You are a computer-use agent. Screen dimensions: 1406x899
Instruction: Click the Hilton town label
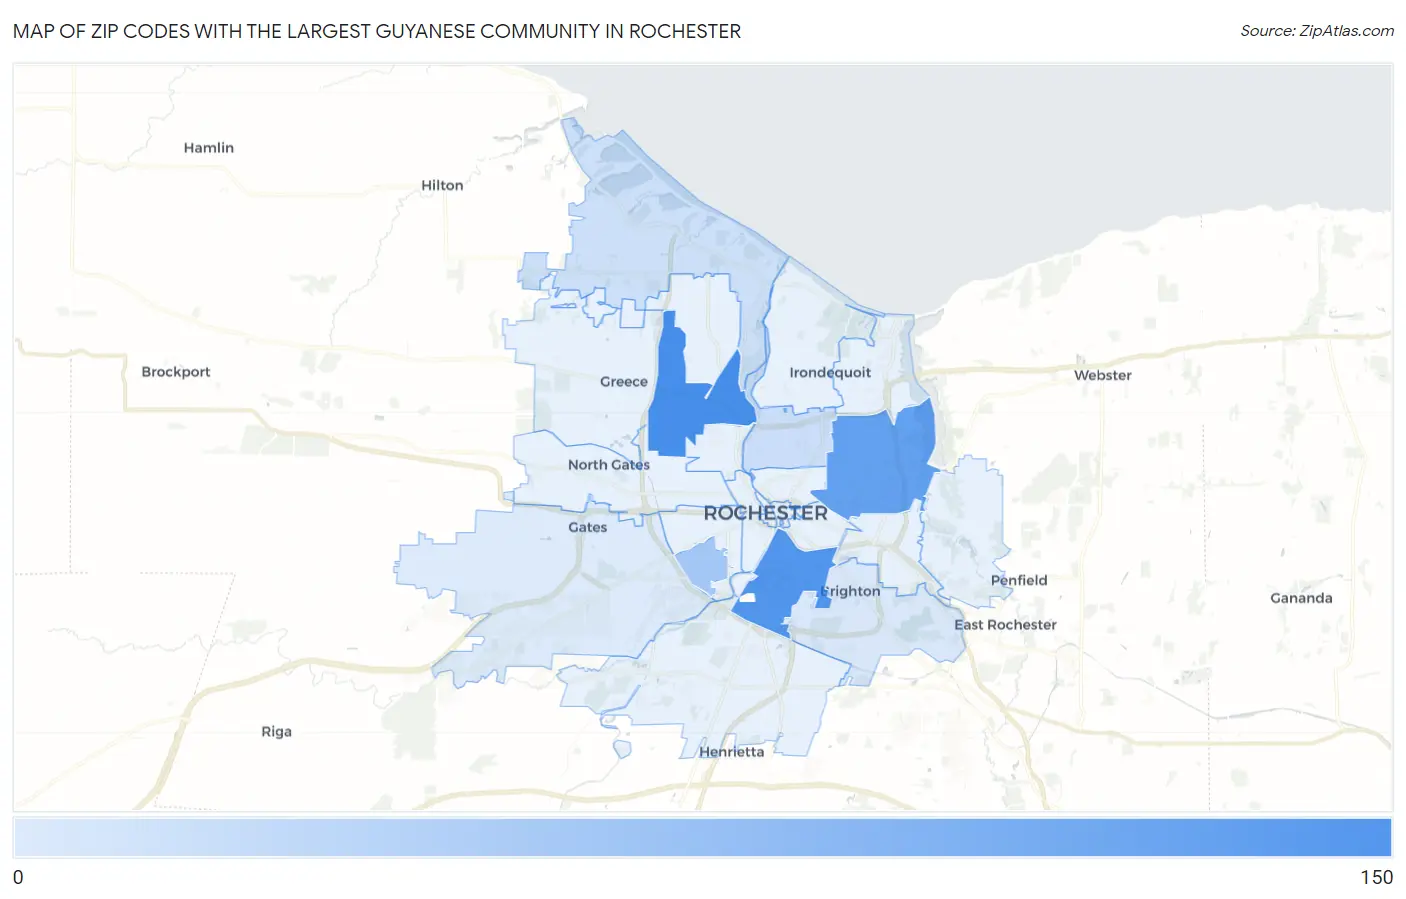click(x=442, y=185)
